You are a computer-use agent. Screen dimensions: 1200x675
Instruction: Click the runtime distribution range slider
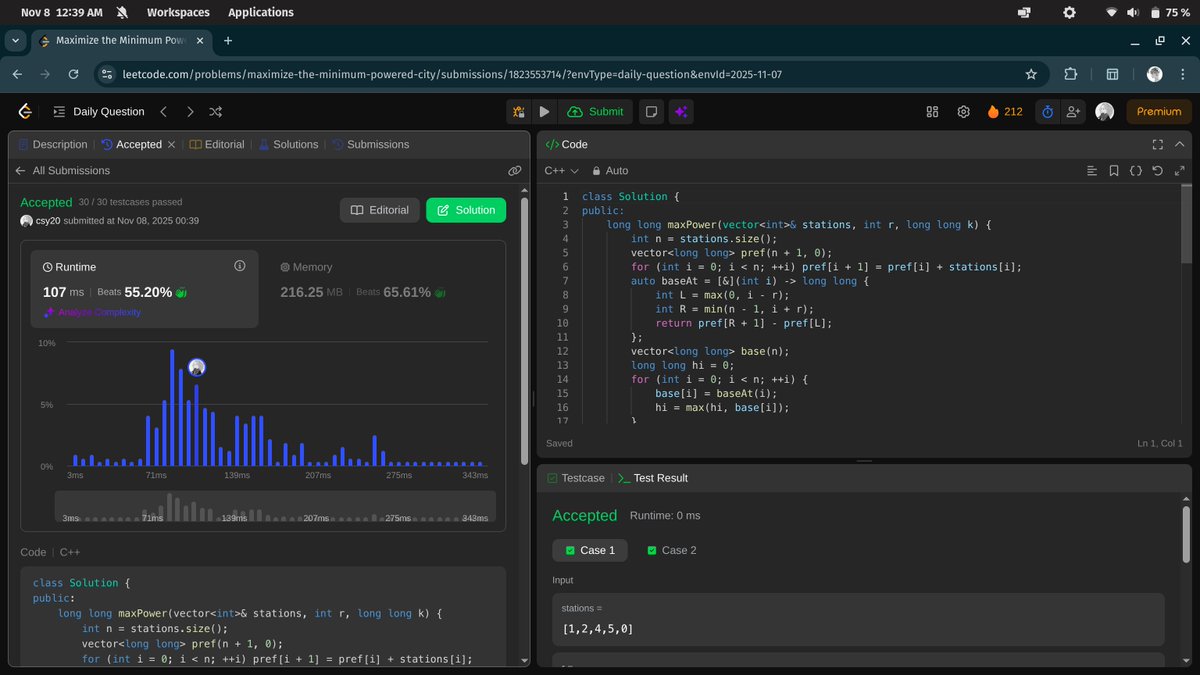275,507
